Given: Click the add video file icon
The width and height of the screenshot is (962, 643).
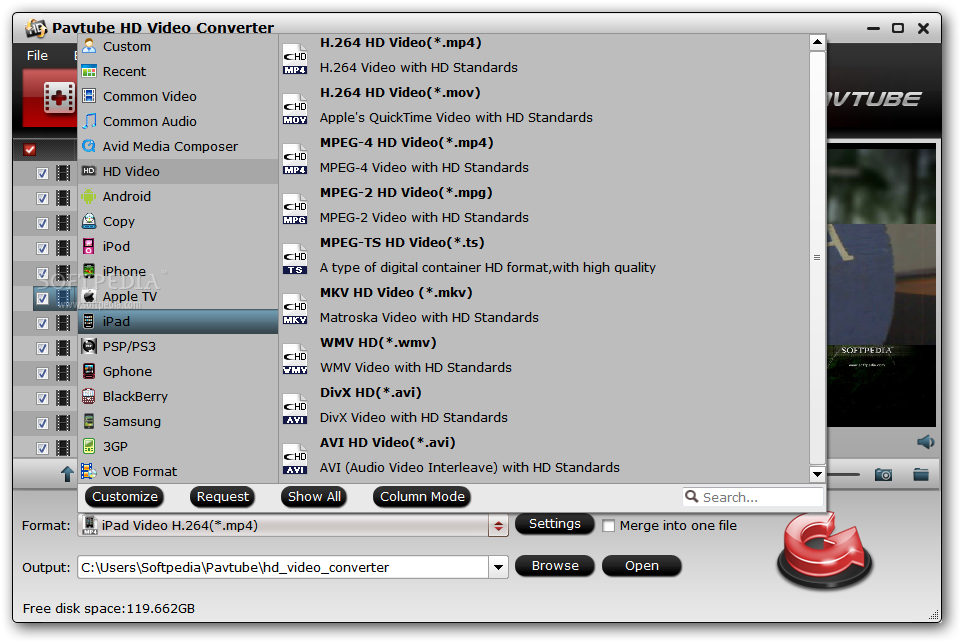Looking at the screenshot, I should coord(59,98).
